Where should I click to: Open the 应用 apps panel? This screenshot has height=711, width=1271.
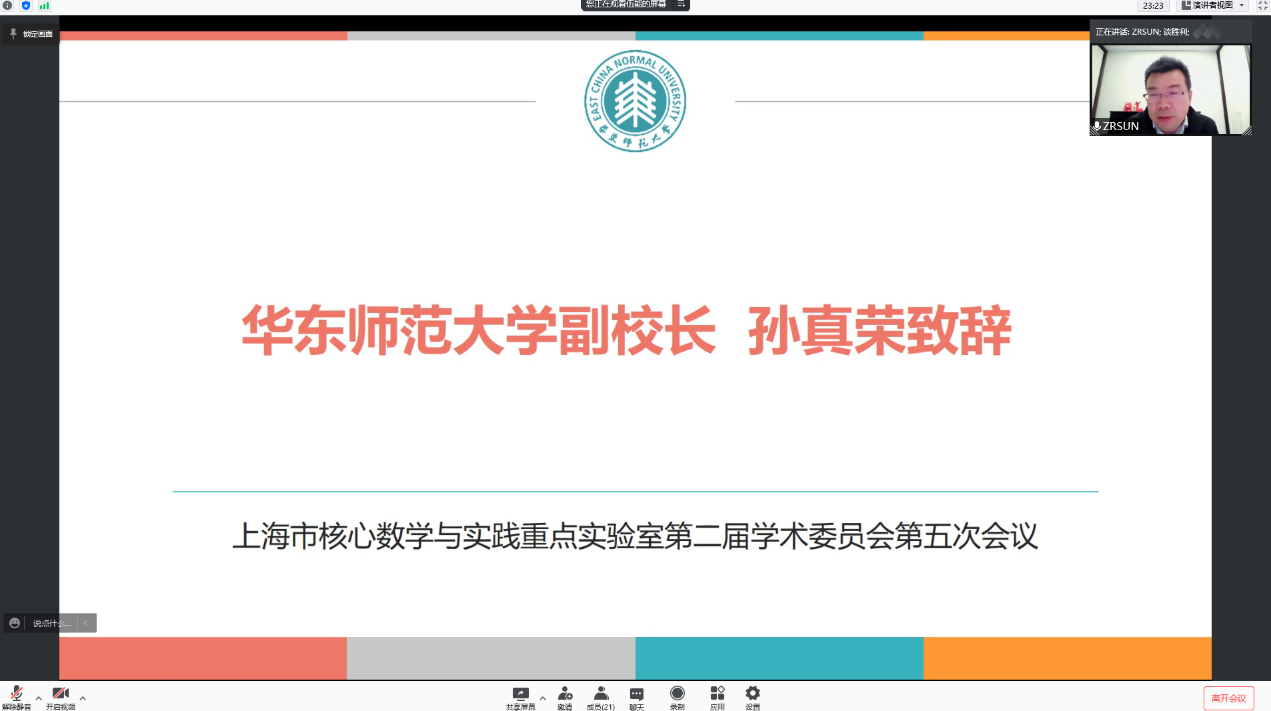pos(717,697)
